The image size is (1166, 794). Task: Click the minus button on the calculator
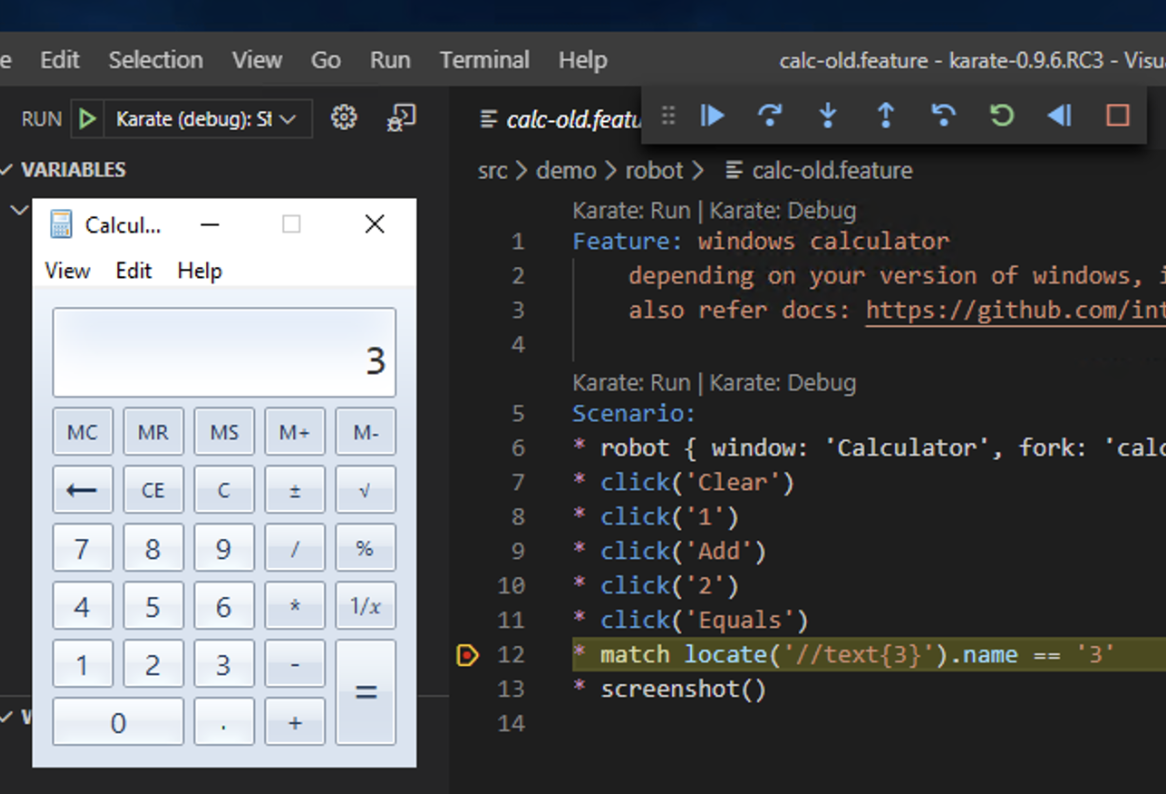coord(294,664)
